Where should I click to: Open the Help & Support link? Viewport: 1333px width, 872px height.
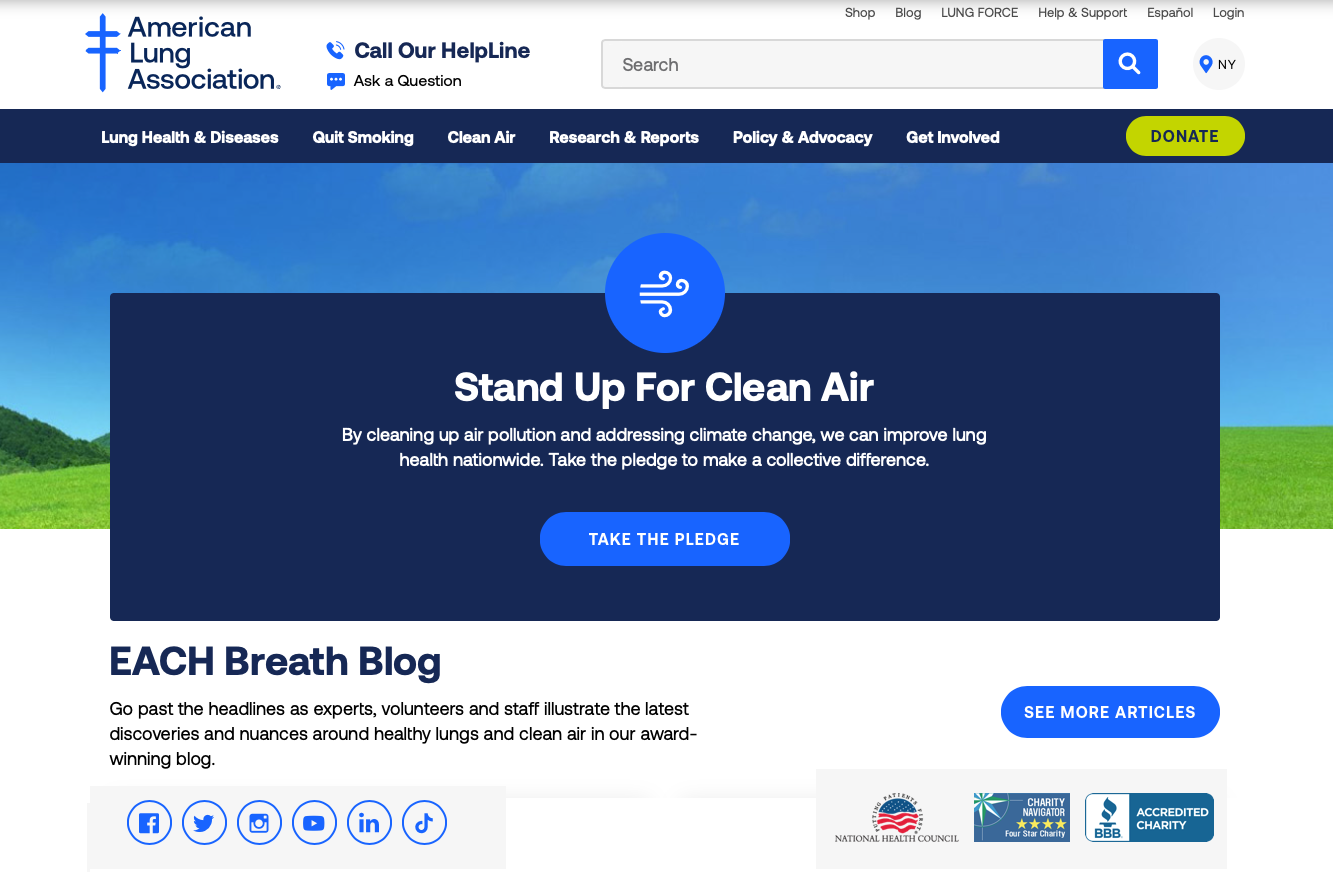1082,13
